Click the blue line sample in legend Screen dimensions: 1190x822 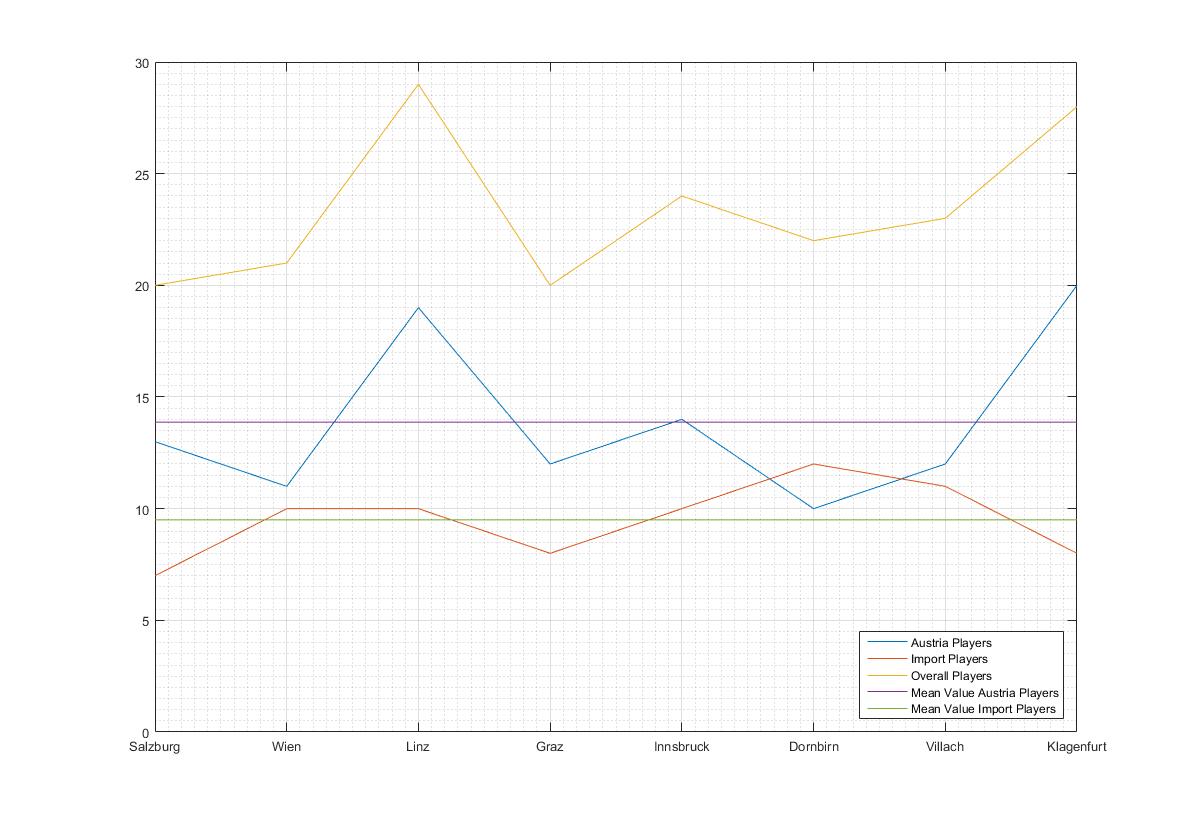pyautogui.click(x=886, y=643)
